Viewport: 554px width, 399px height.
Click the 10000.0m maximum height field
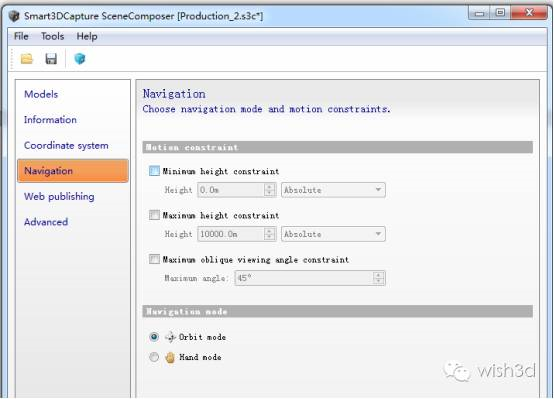[x=231, y=234]
